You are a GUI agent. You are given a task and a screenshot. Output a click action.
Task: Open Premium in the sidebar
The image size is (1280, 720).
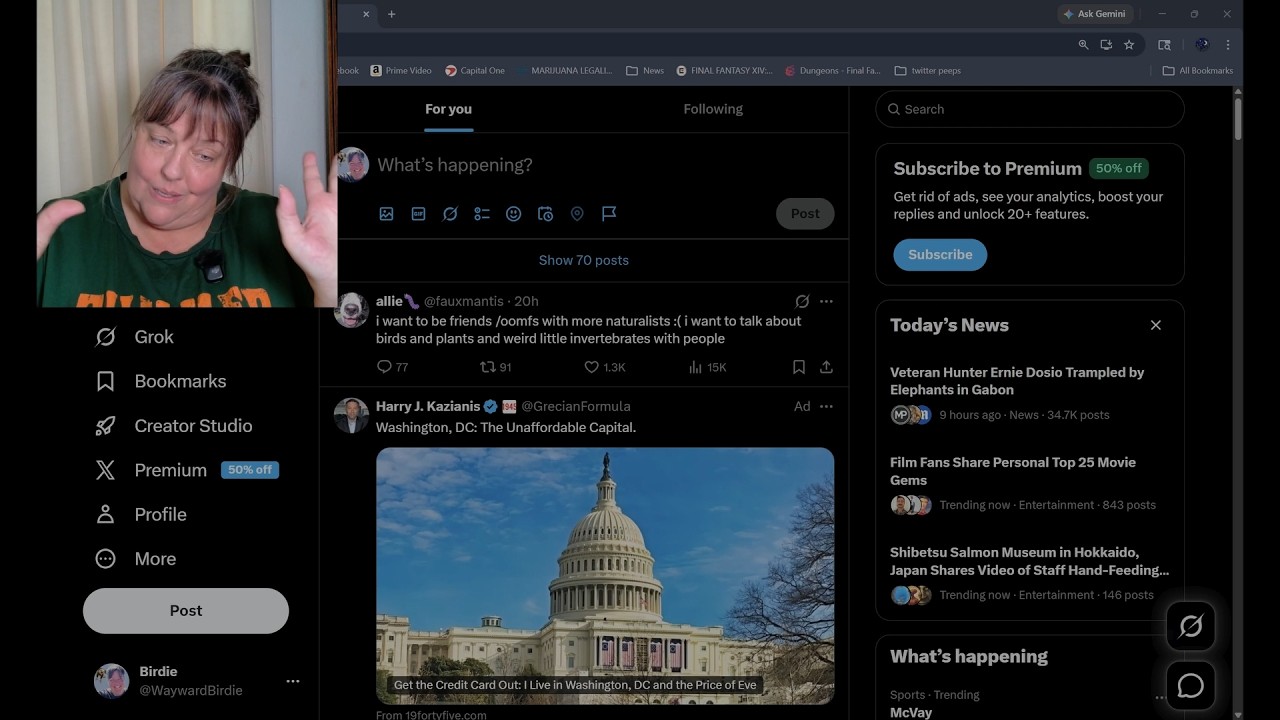pyautogui.click(x=186, y=470)
